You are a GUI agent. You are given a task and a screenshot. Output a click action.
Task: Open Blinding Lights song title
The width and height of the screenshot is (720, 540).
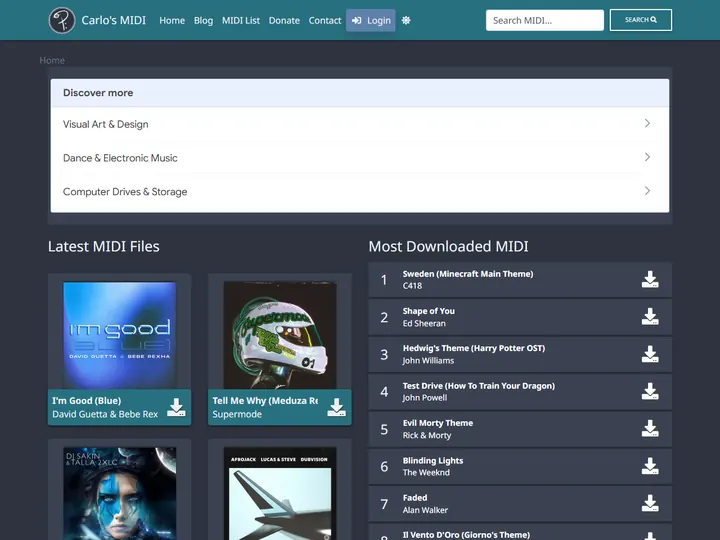coord(433,461)
